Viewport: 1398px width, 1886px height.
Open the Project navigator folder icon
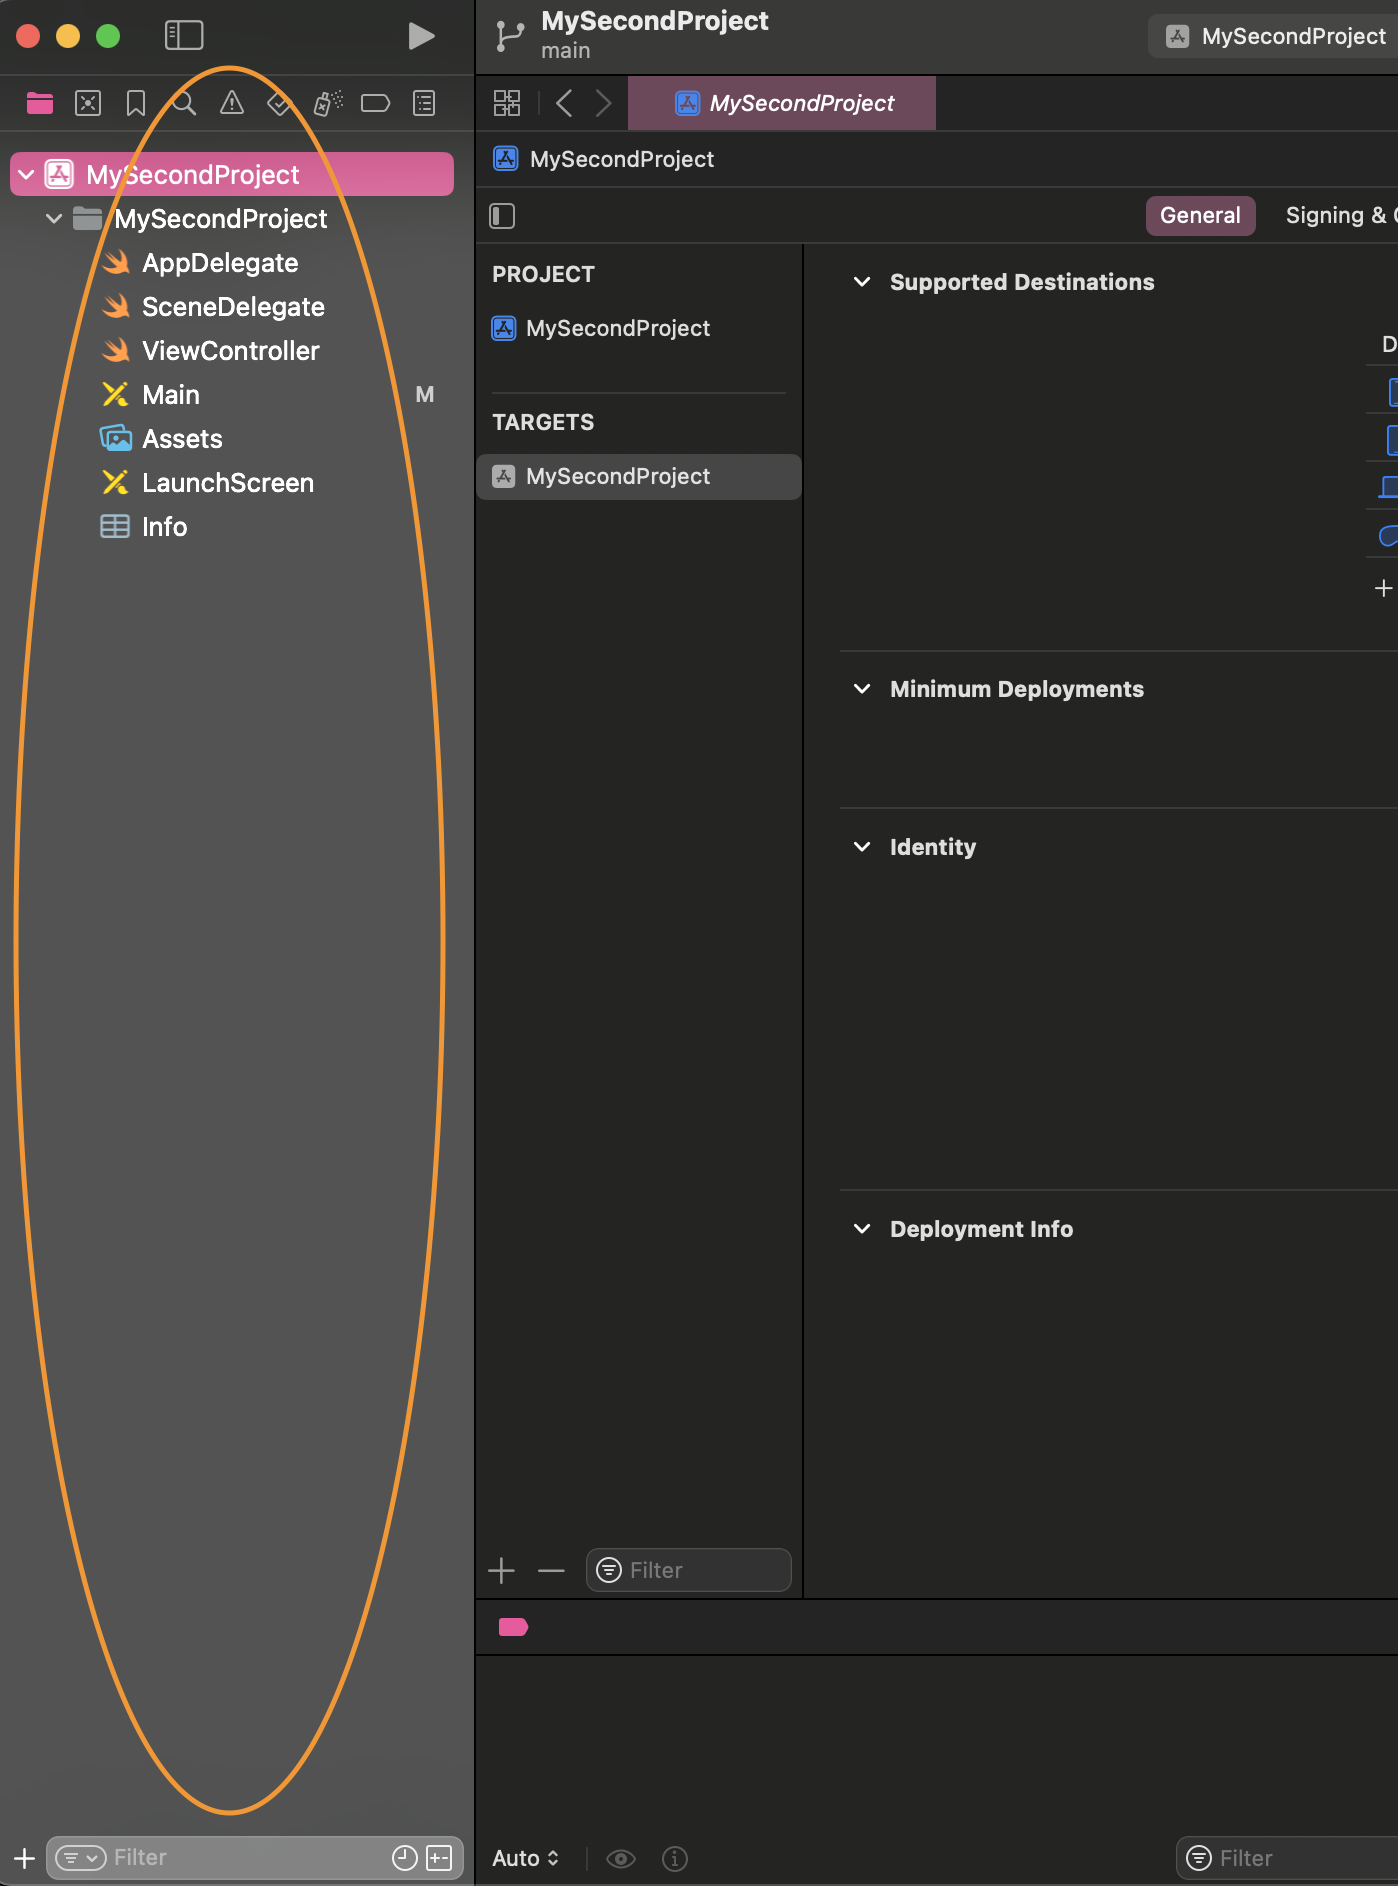[40, 103]
